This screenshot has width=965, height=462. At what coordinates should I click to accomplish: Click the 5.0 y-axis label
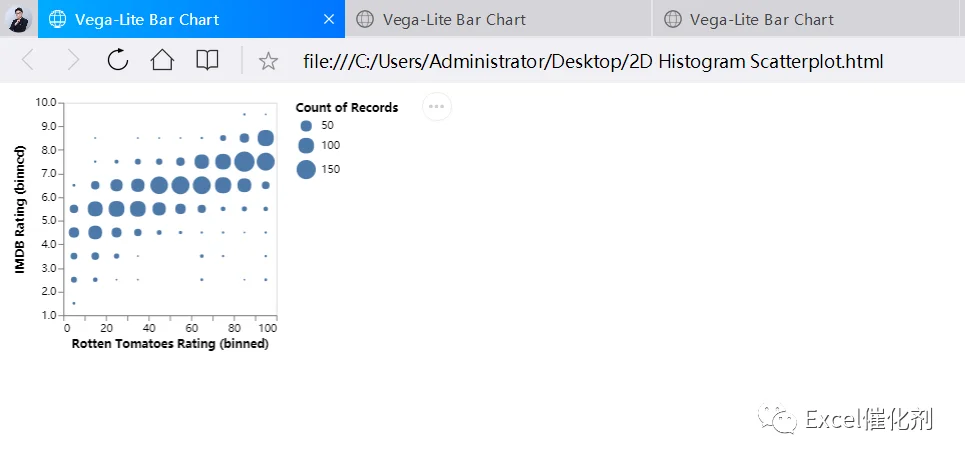[x=49, y=221]
